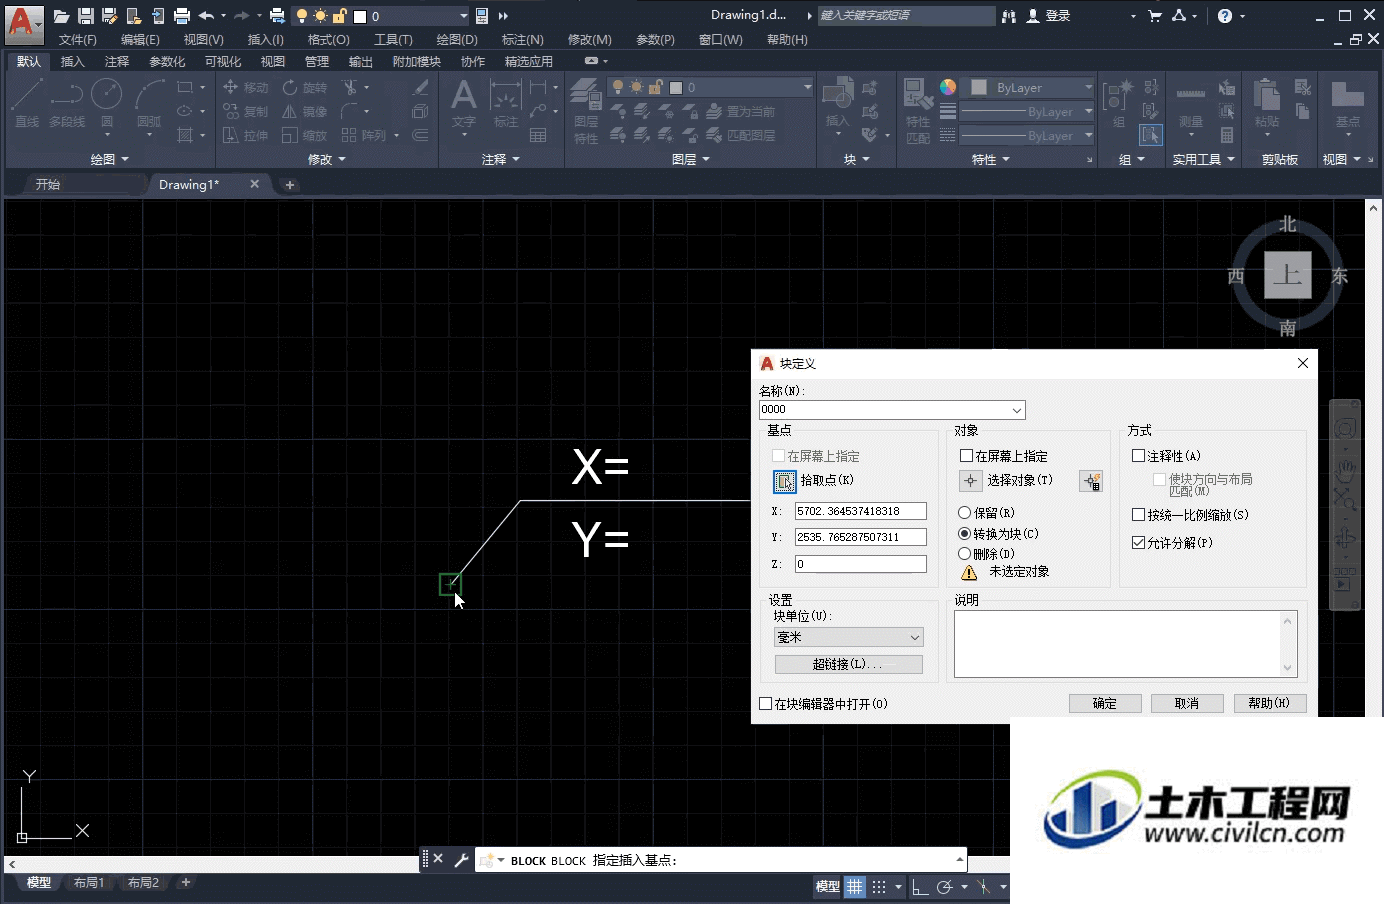Screen dimensions: 1384x904
Task: Select the Circle (圆) tool
Action: point(107,104)
